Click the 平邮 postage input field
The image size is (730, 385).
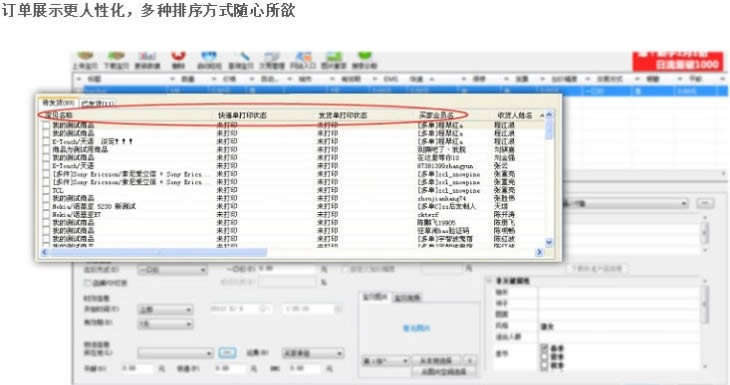pos(137,368)
